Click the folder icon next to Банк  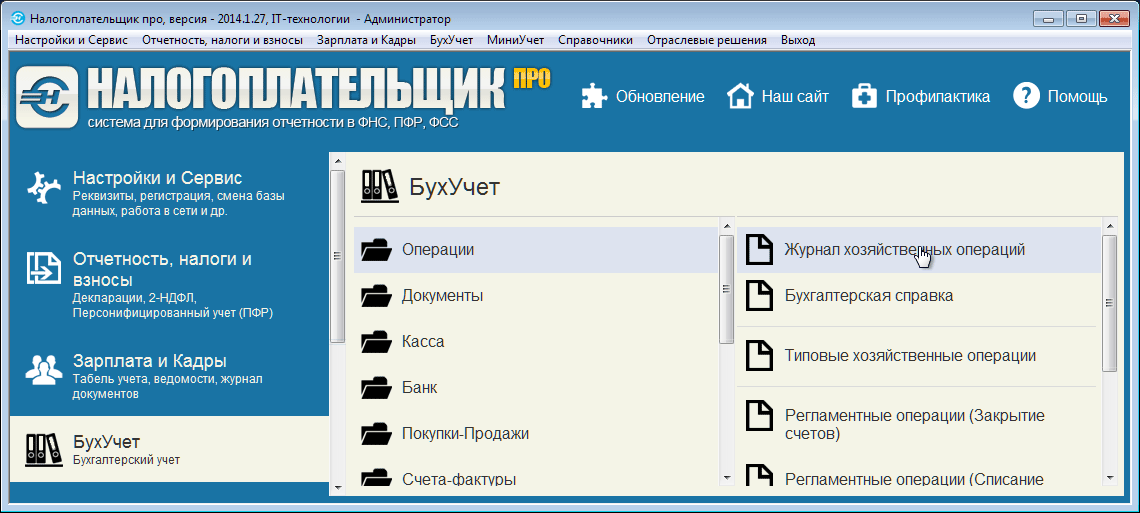[376, 387]
